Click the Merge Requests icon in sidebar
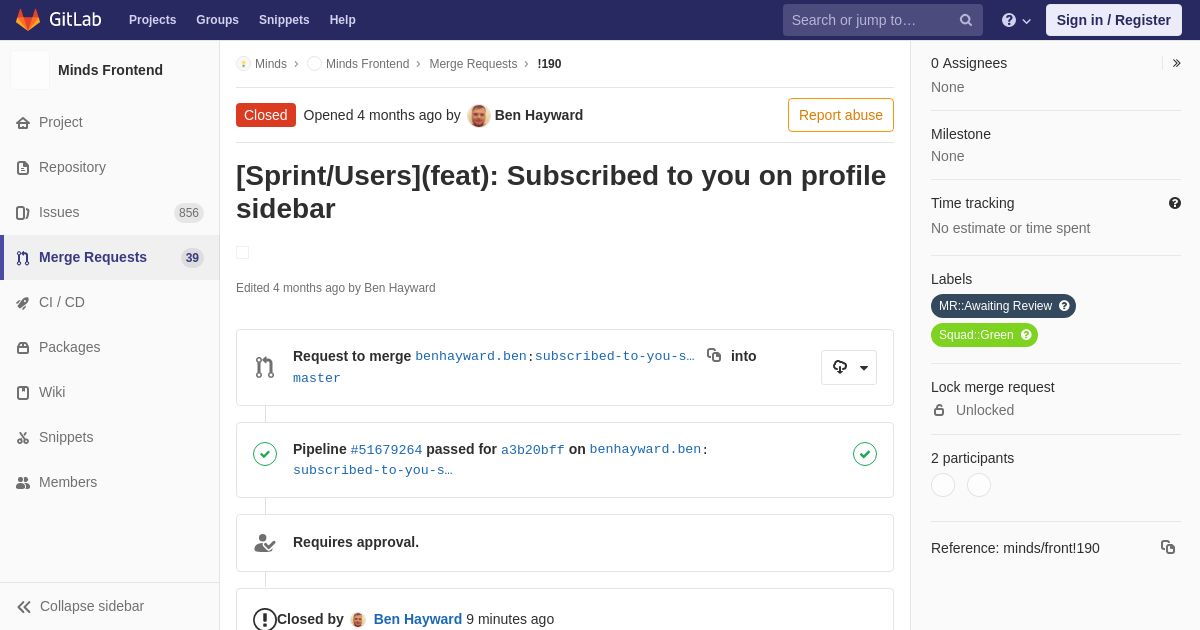1200x630 pixels. (23, 258)
